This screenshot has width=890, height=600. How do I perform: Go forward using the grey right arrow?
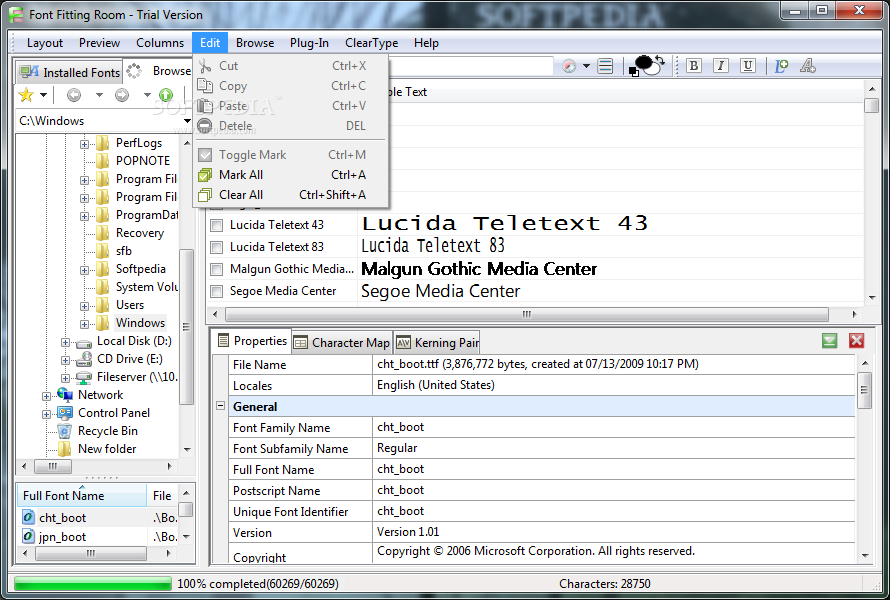point(122,95)
